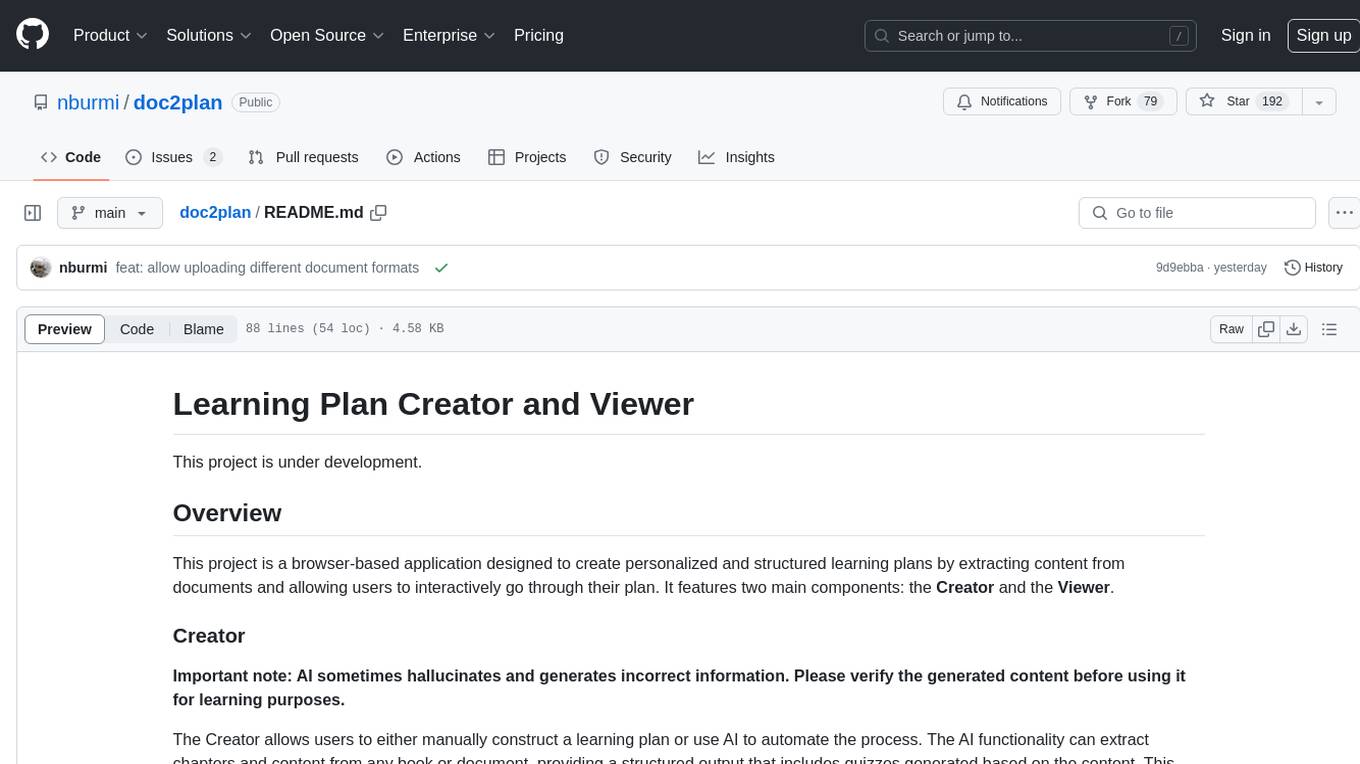Copy the README.md file path
This screenshot has width=1360, height=764.
378,213
